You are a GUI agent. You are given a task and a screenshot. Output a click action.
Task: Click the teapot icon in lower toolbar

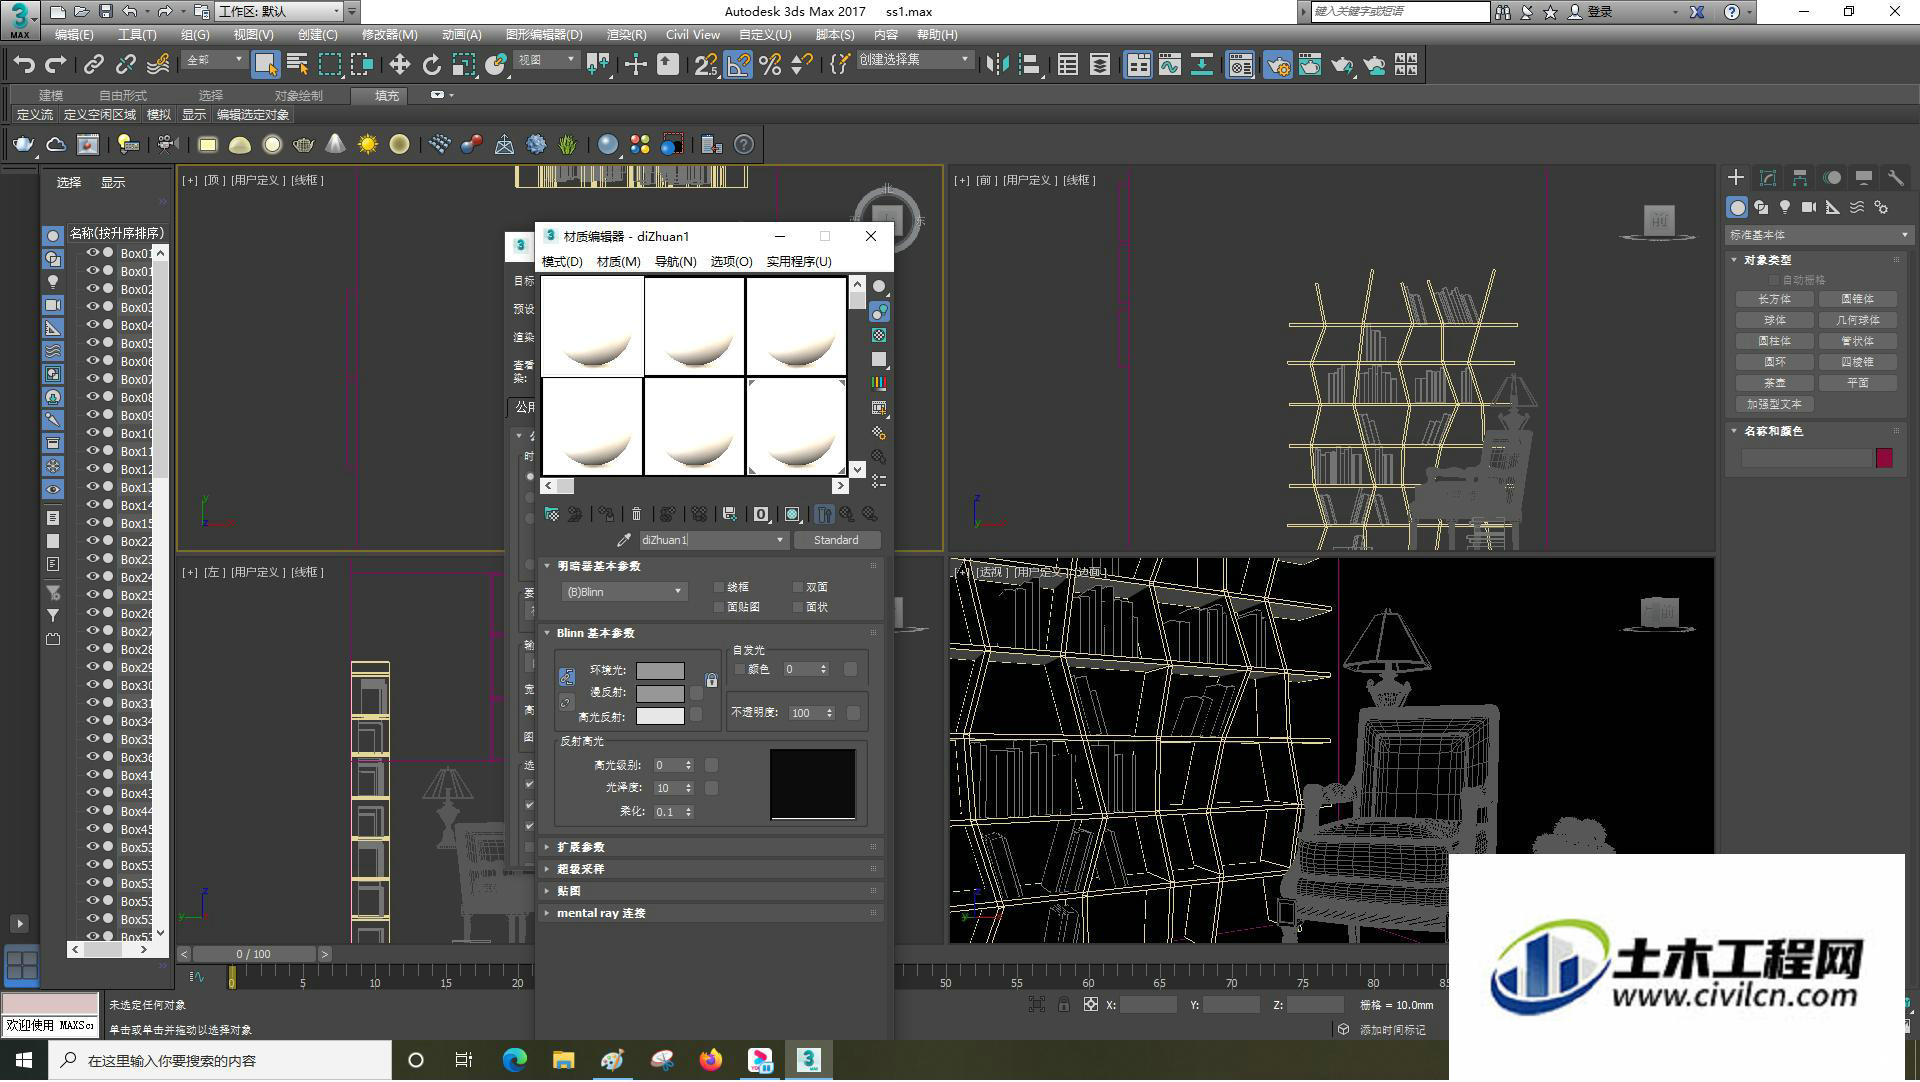[x=23, y=145]
